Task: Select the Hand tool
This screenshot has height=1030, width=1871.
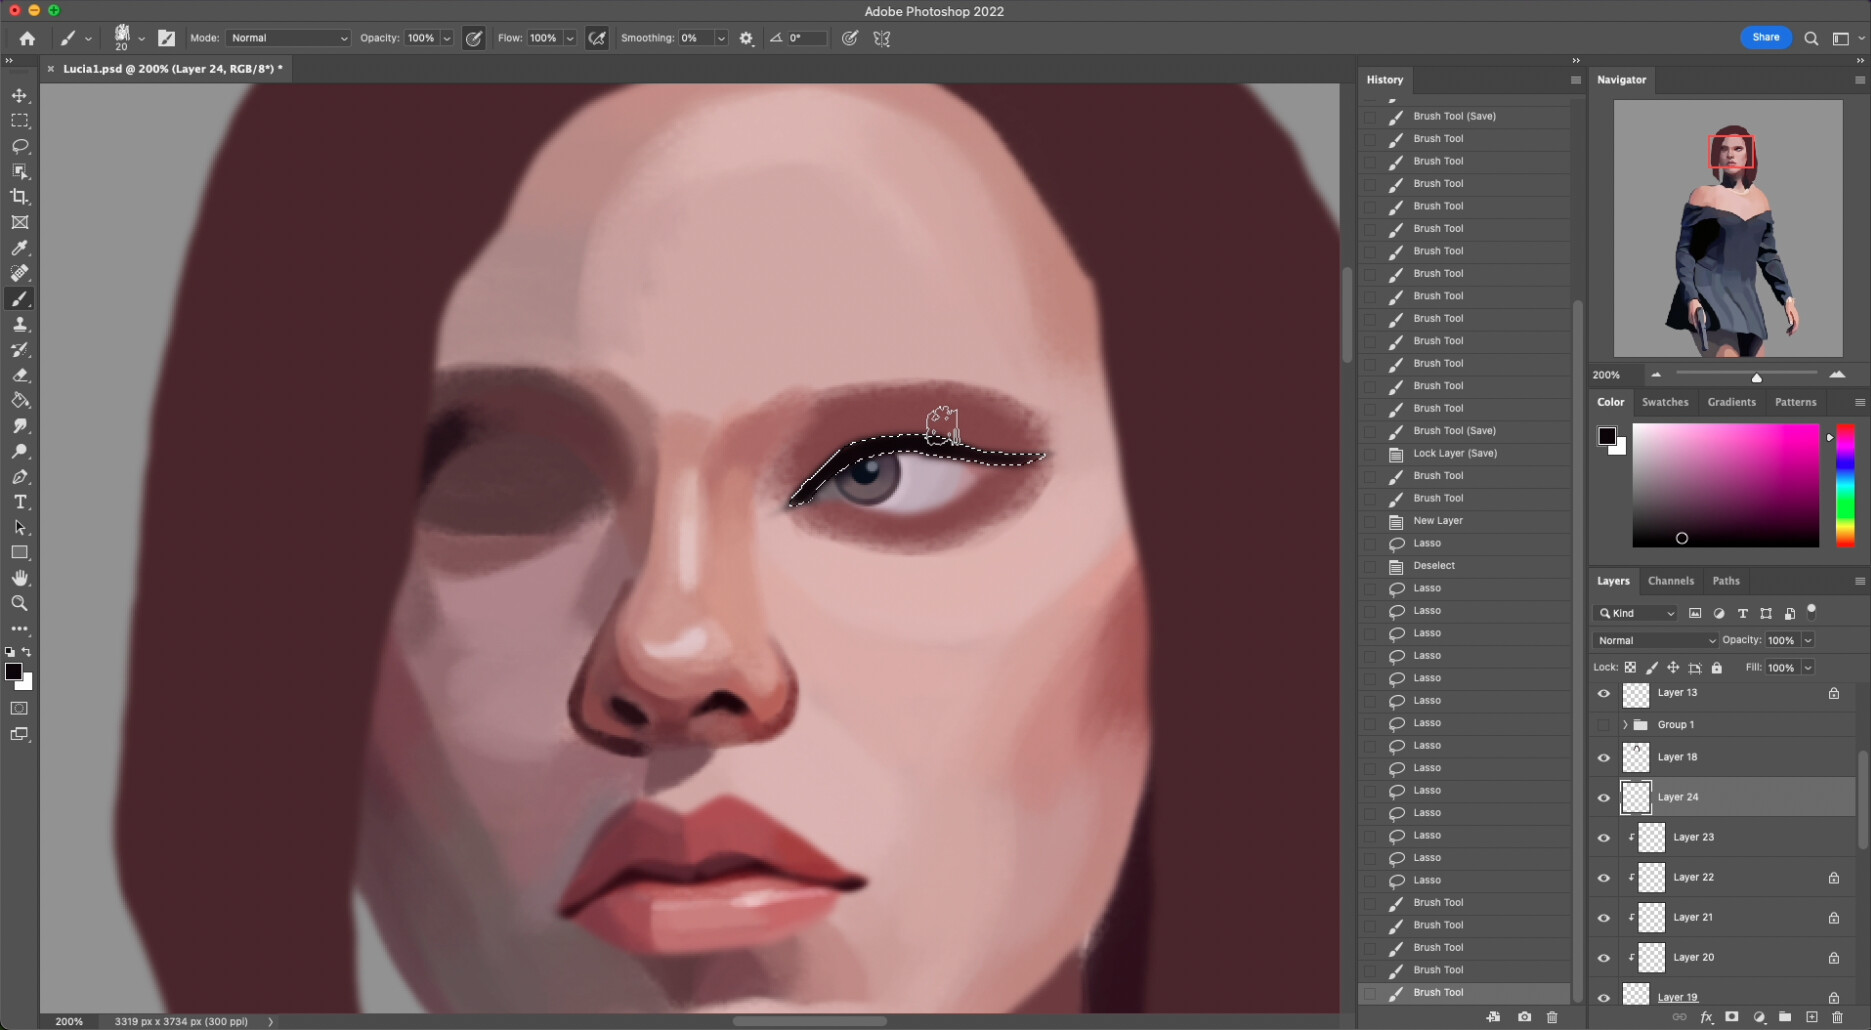Action: pyautogui.click(x=20, y=578)
